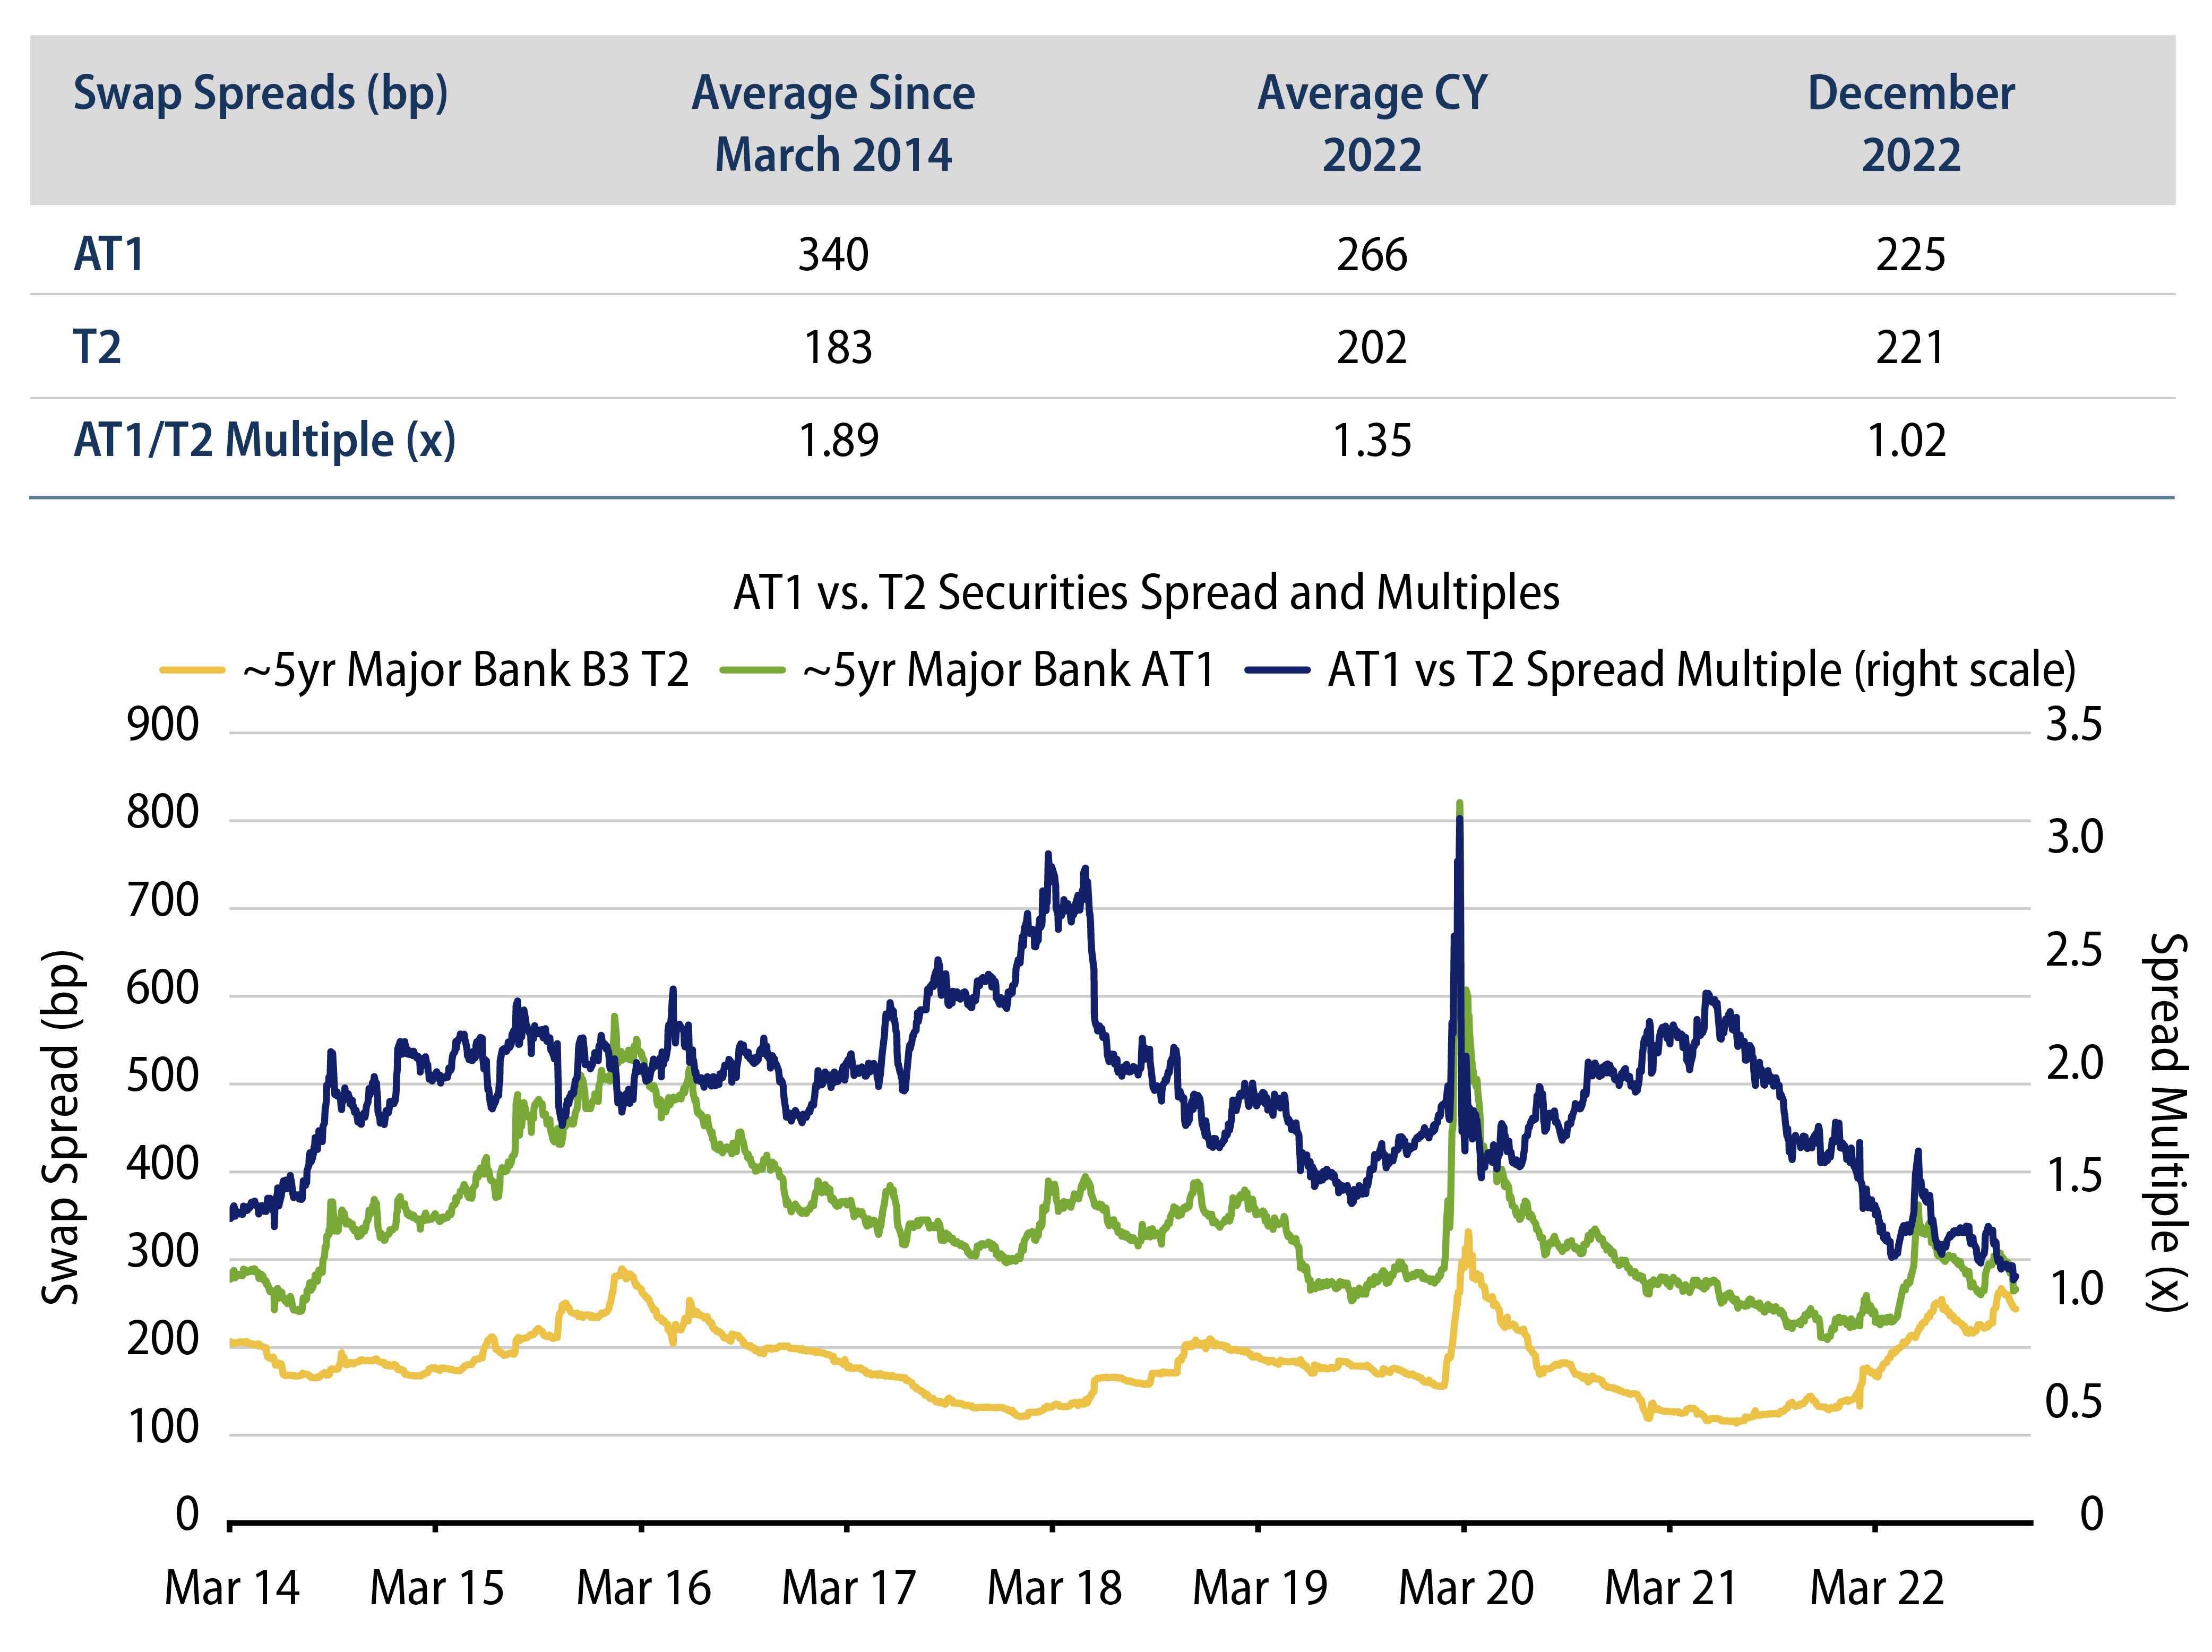2212x1652 pixels.
Task: Click left axis tick label 900
Action: coord(163,724)
